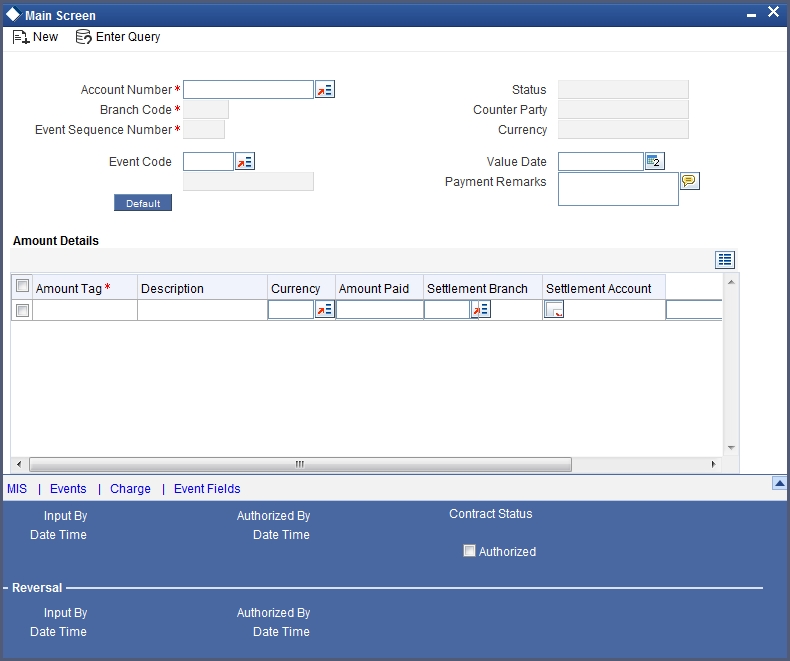790x661 pixels.
Task: Click the Description cell in first row
Action: 202,310
